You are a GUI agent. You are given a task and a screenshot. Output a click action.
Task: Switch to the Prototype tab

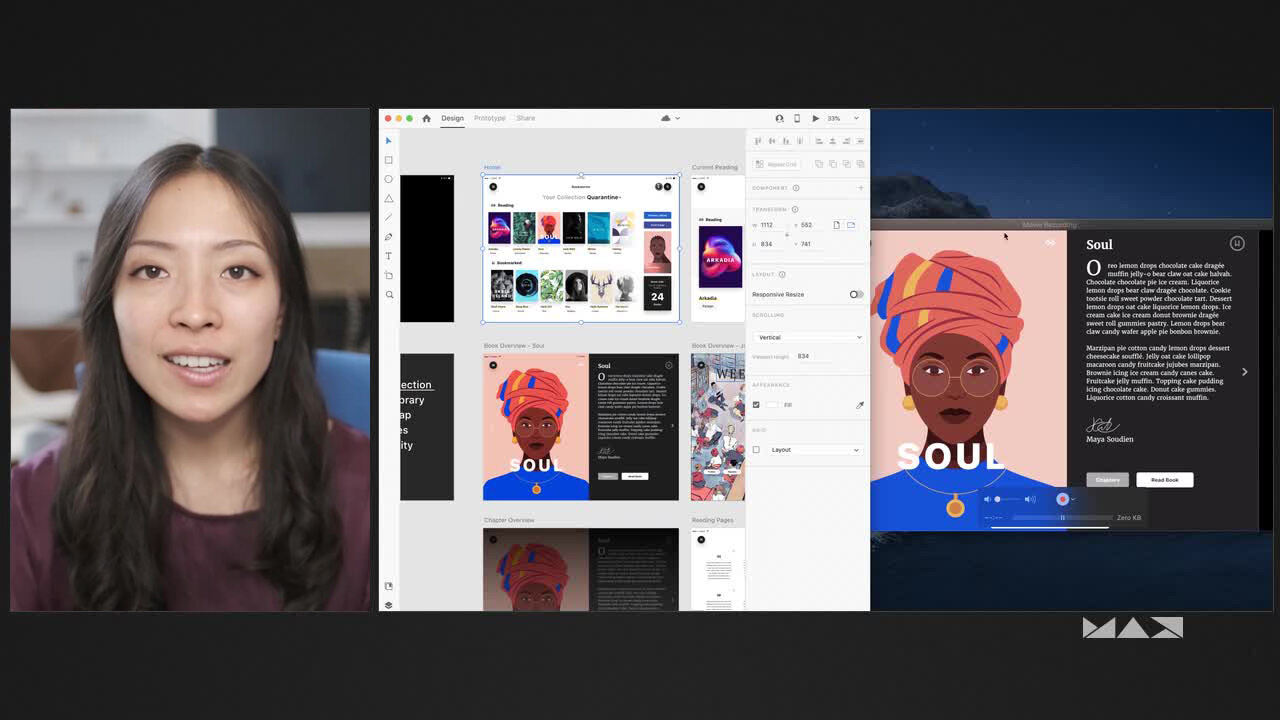[x=489, y=118]
